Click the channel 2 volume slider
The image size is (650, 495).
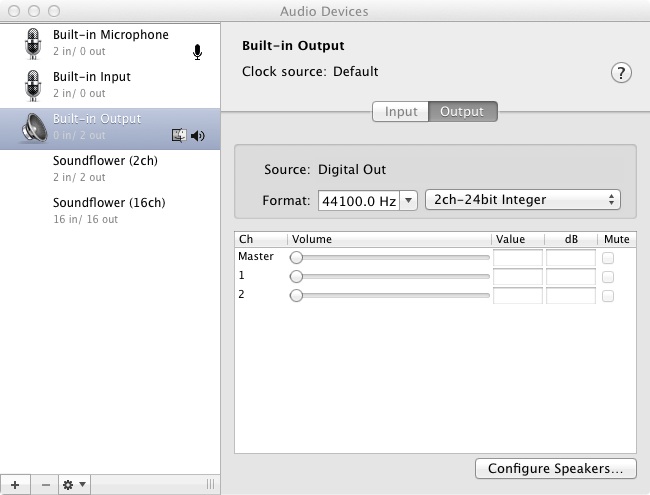pyautogui.click(x=390, y=296)
